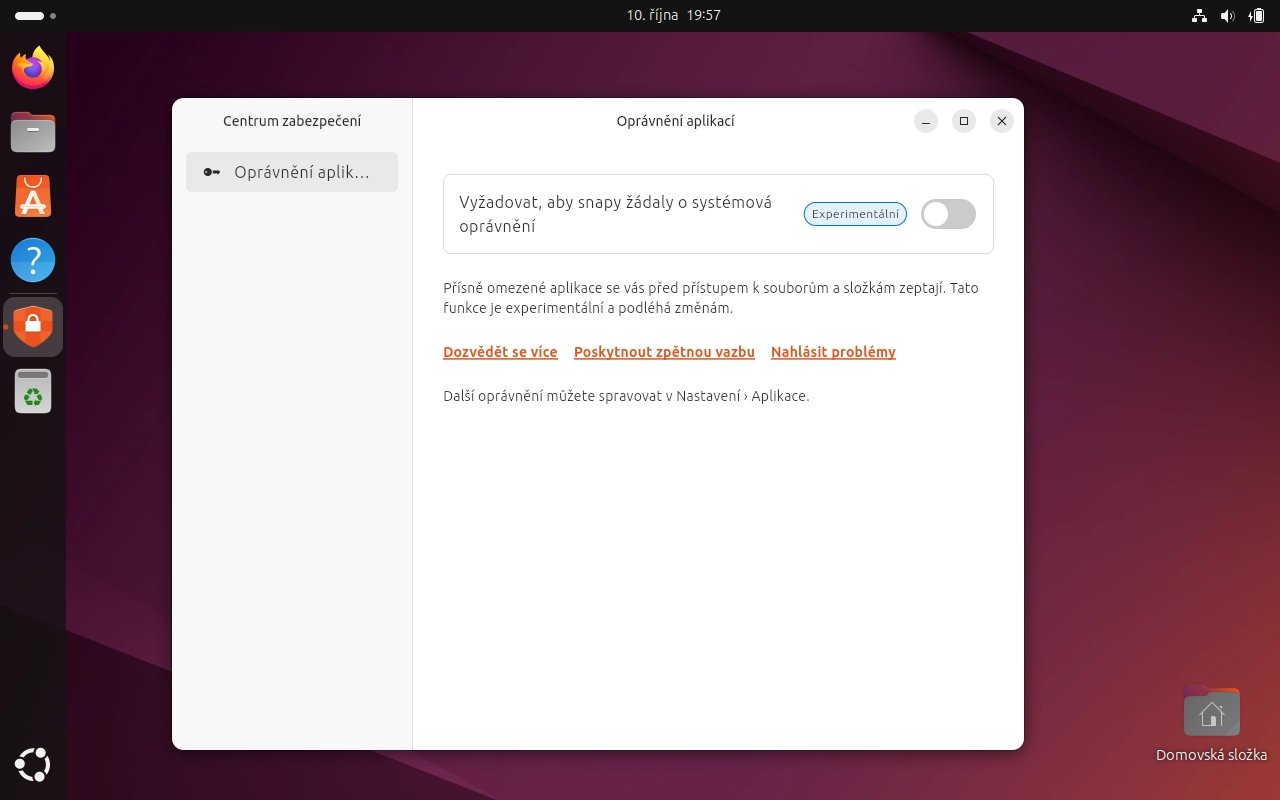Click the Security Center shield dock icon

tap(33, 326)
